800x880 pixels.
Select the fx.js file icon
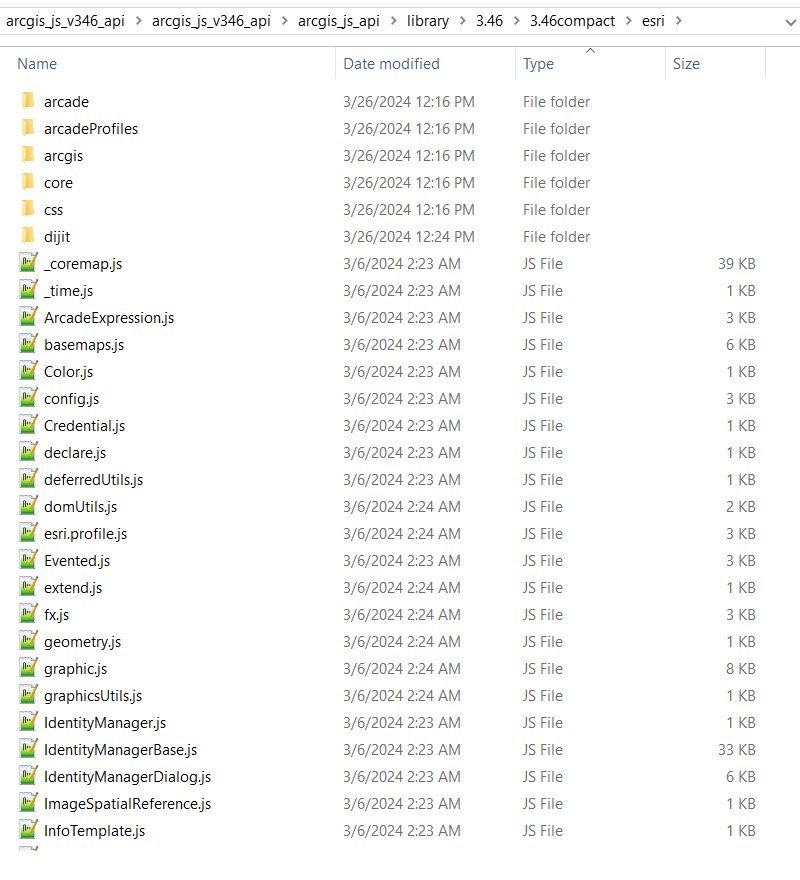27,614
